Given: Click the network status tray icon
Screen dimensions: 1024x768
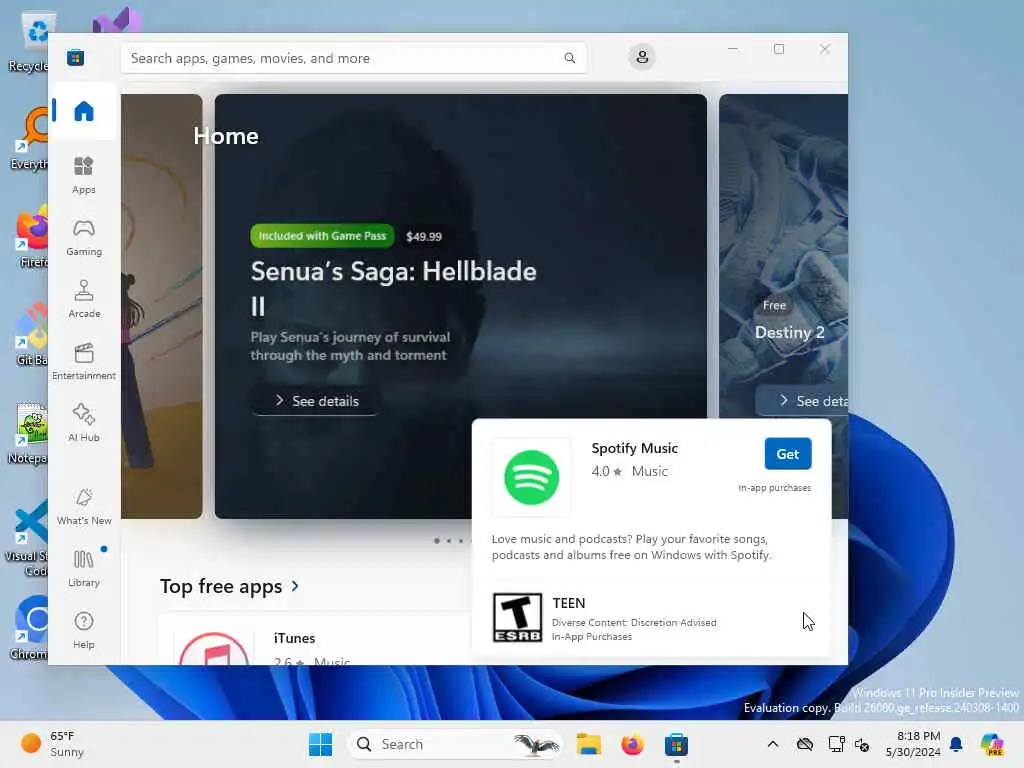Looking at the screenshot, I should 836,744.
